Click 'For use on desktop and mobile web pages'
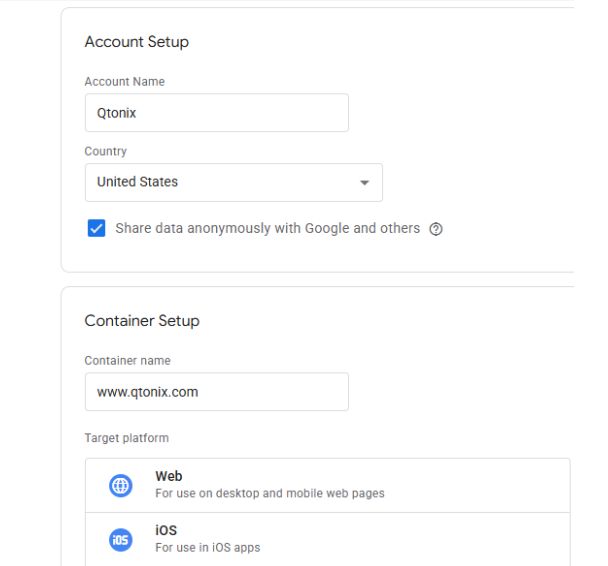Screen dimensions: 608x566 (269, 493)
